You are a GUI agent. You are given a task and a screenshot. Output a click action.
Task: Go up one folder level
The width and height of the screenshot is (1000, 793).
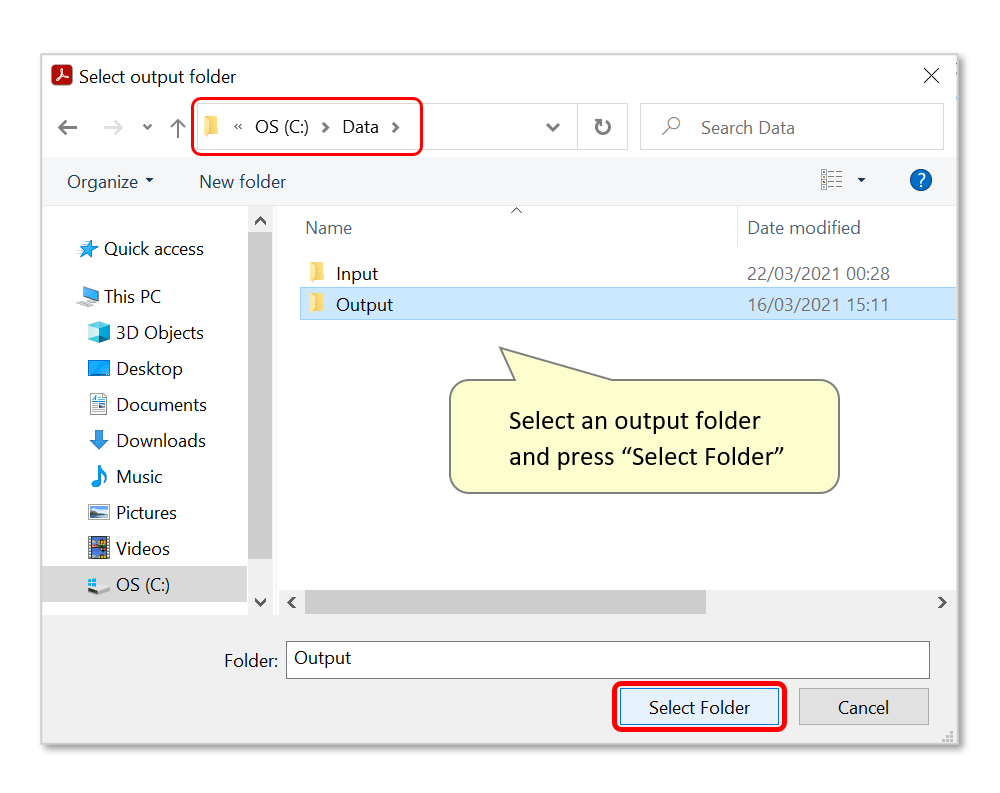tap(178, 128)
